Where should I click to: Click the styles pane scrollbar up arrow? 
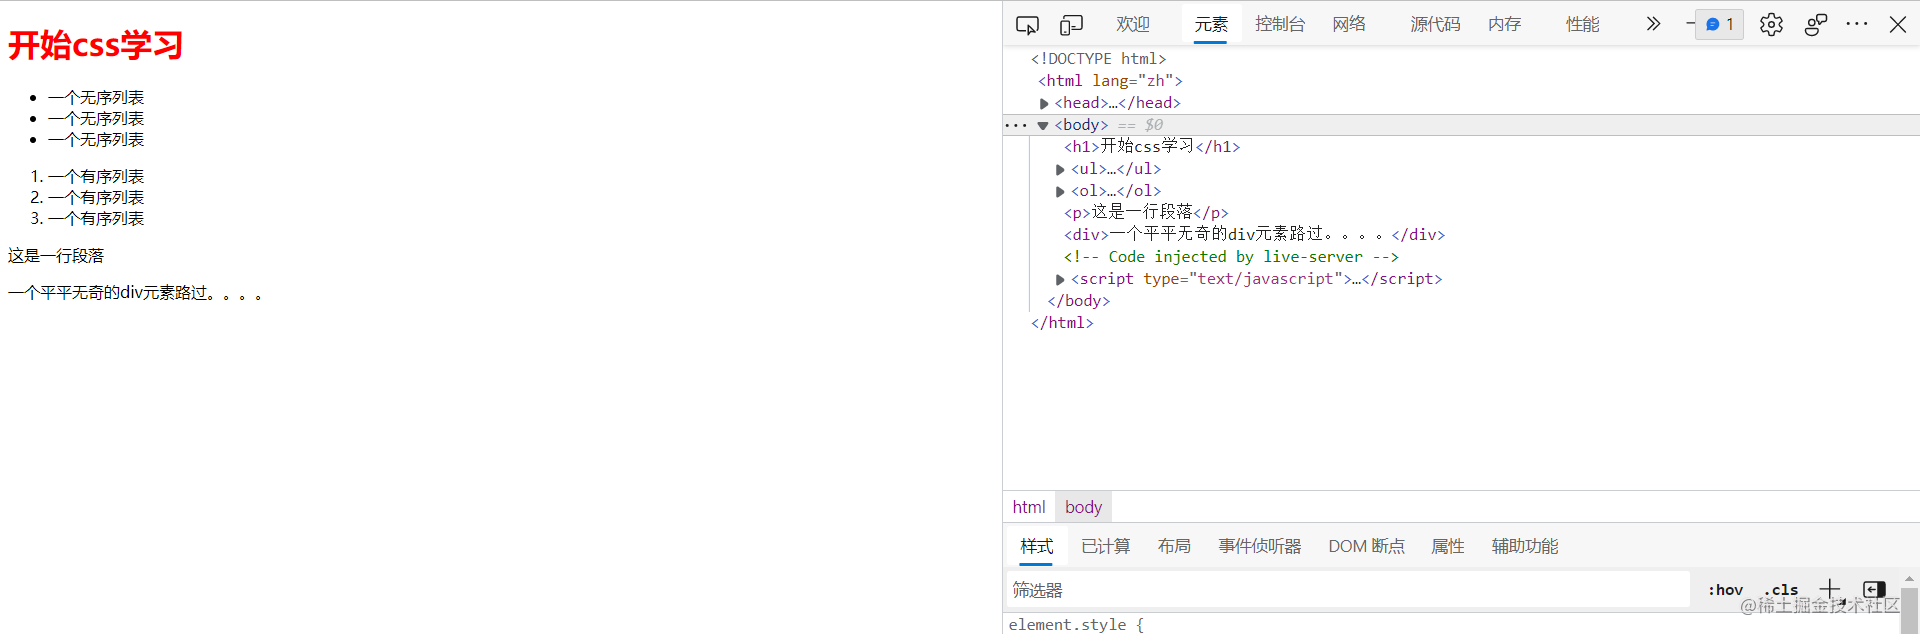[1909, 579]
